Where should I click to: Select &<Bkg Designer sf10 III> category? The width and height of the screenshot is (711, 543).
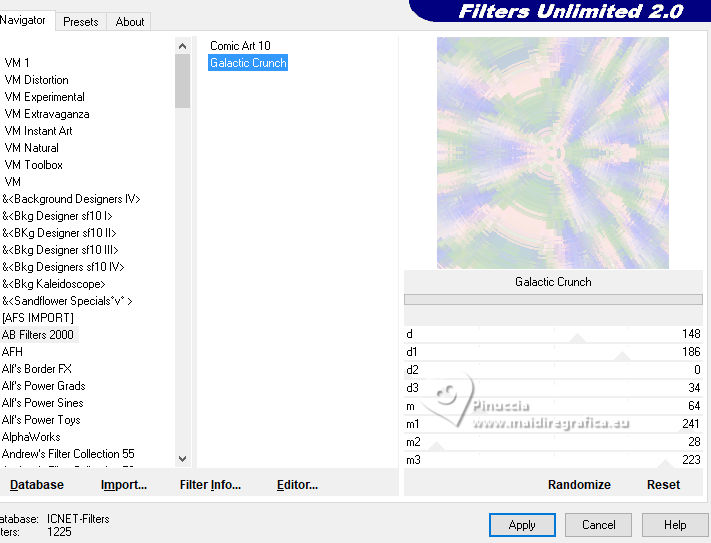60,250
